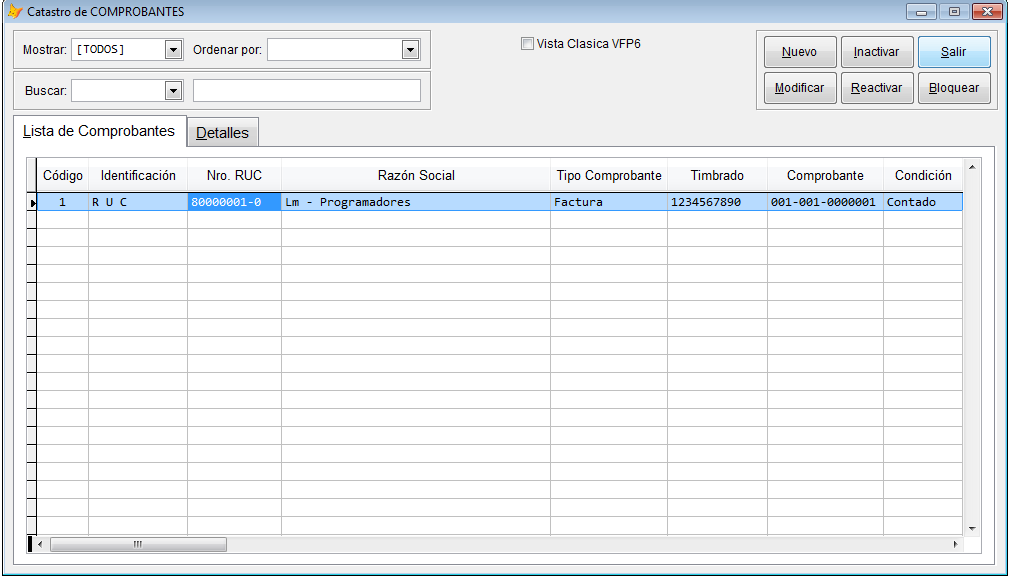Screen dimensions: 1009x578
Task: Click the Salir button to exit
Action: [x=953, y=52]
